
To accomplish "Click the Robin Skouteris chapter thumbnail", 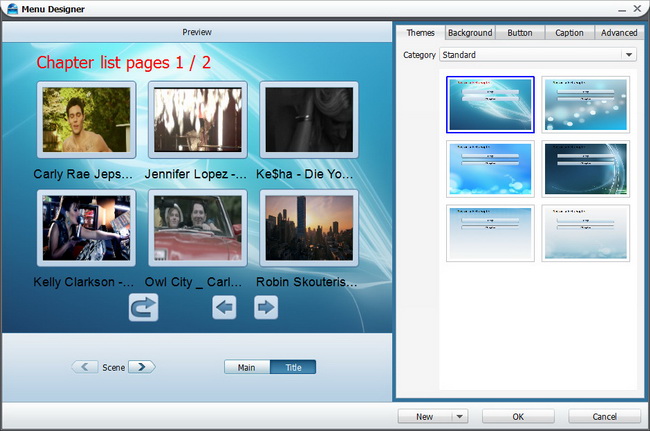I will point(309,228).
